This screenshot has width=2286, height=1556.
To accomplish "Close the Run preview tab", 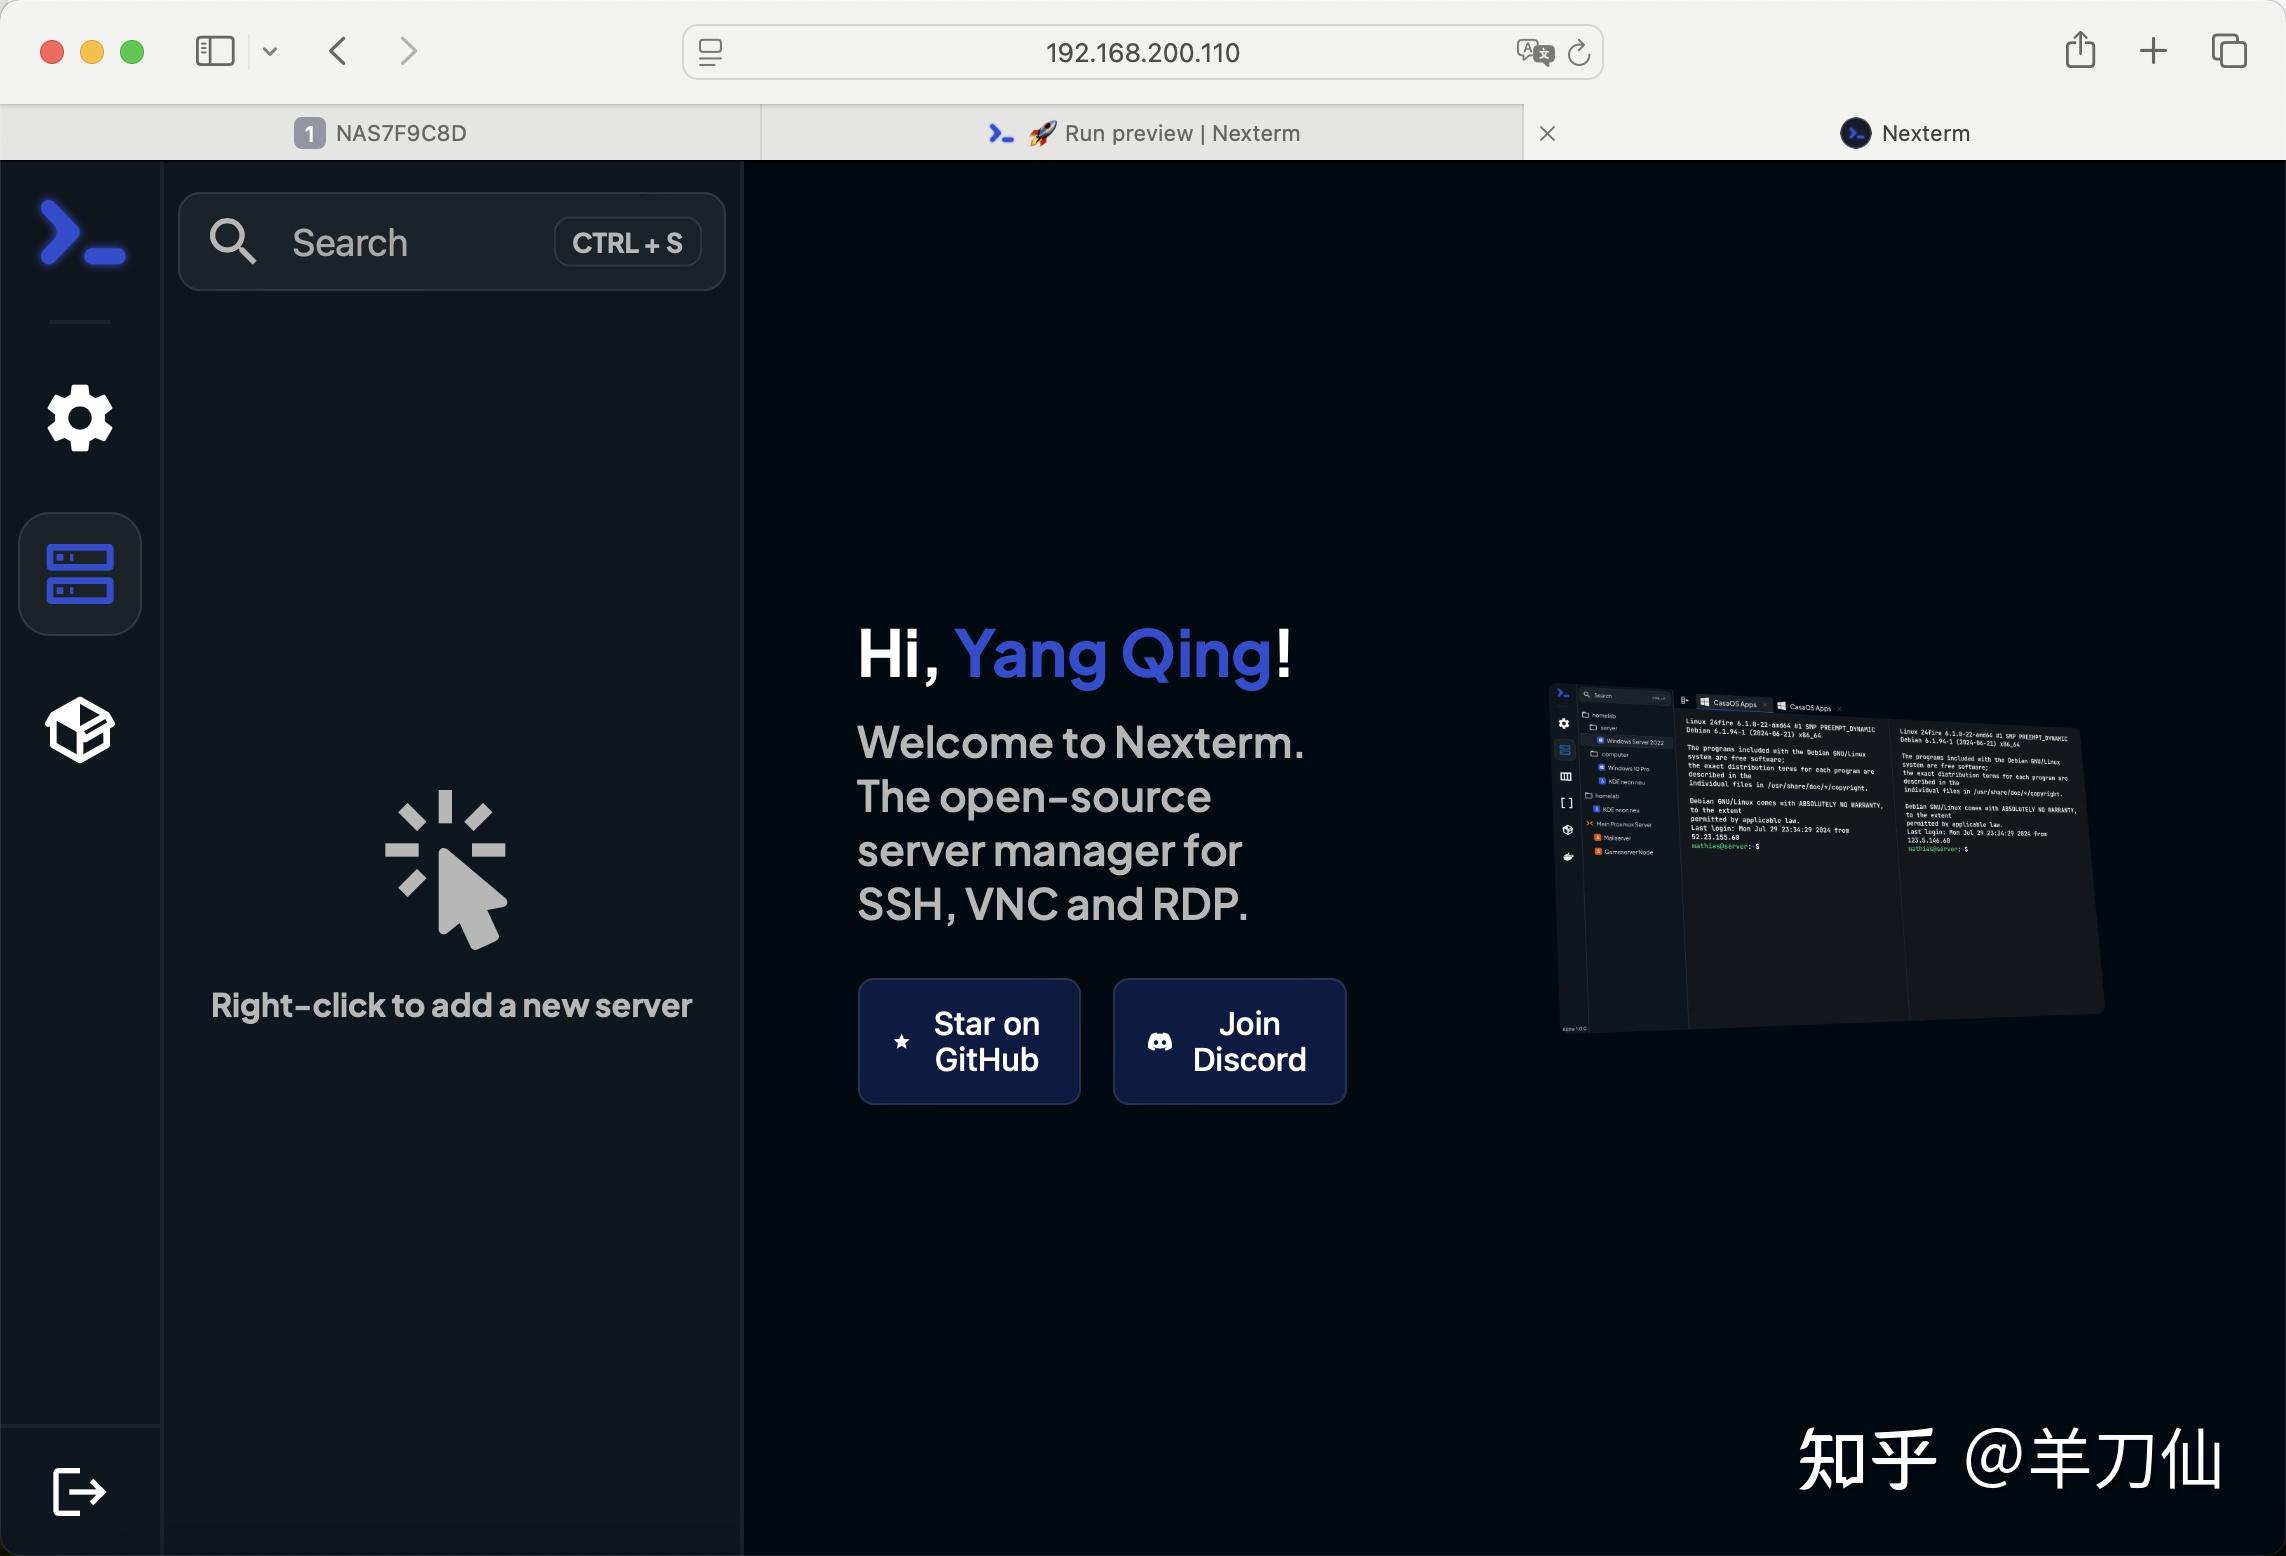I will coord(1547,132).
